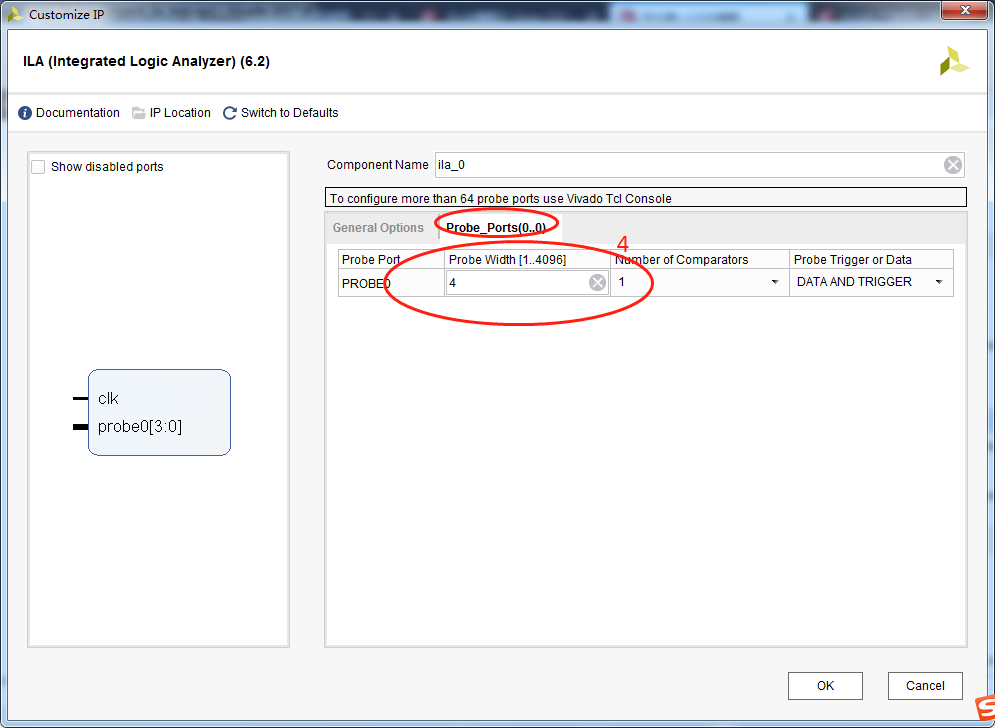The image size is (995, 728).
Task: Click the IP Location link text
Action: tap(180, 113)
